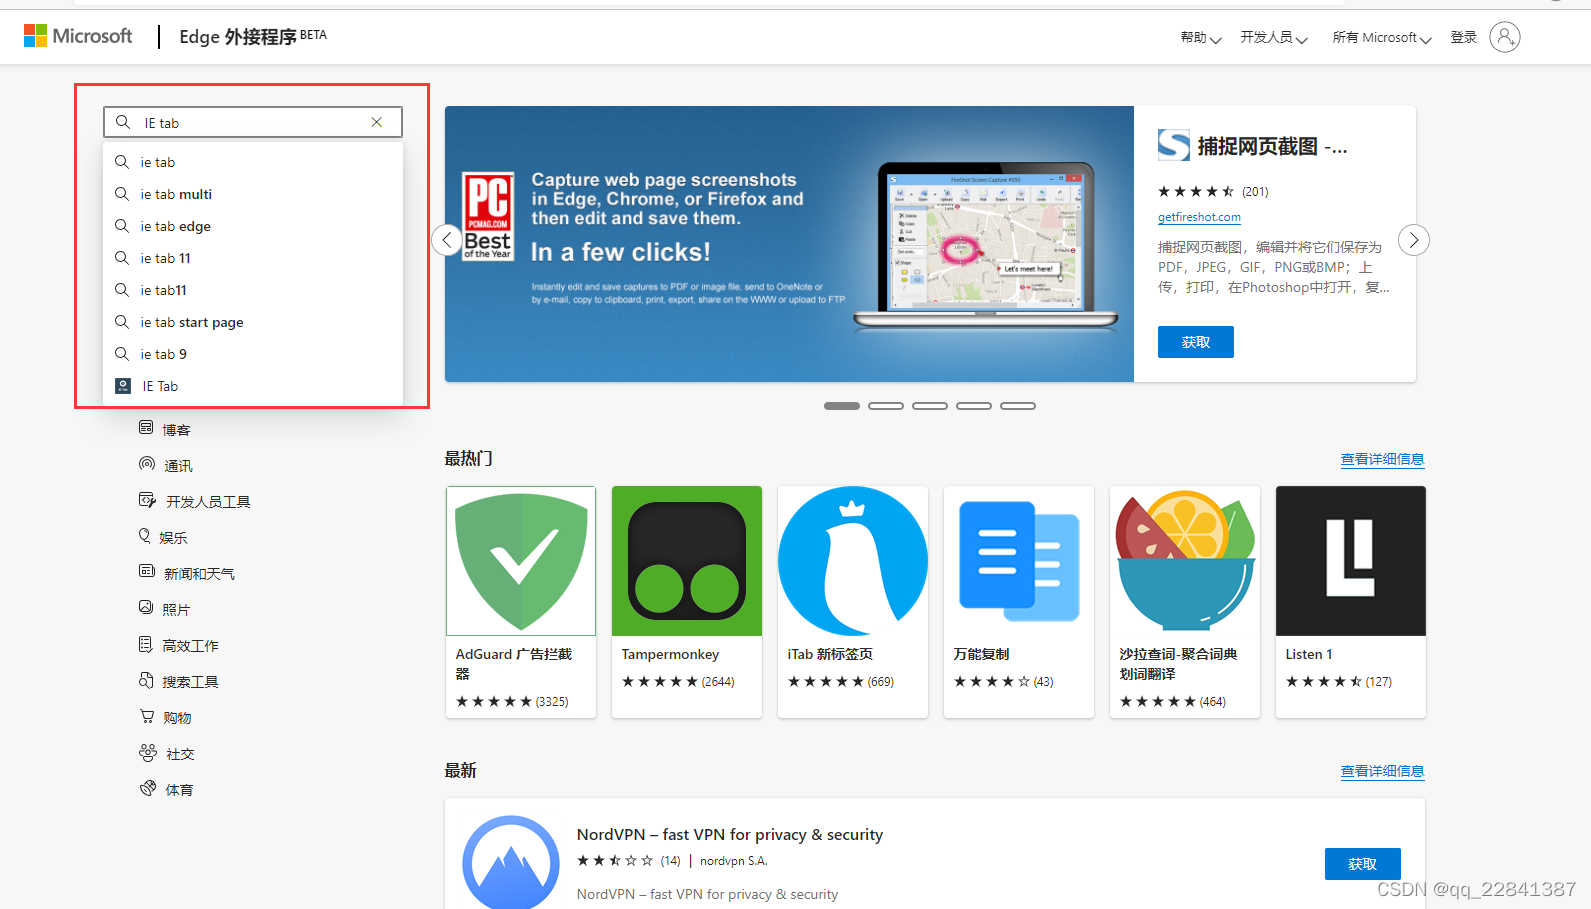Screen dimensions: 1591x909
Task: Open AdGuard 广告拦截器 extension tile
Action: (x=521, y=602)
